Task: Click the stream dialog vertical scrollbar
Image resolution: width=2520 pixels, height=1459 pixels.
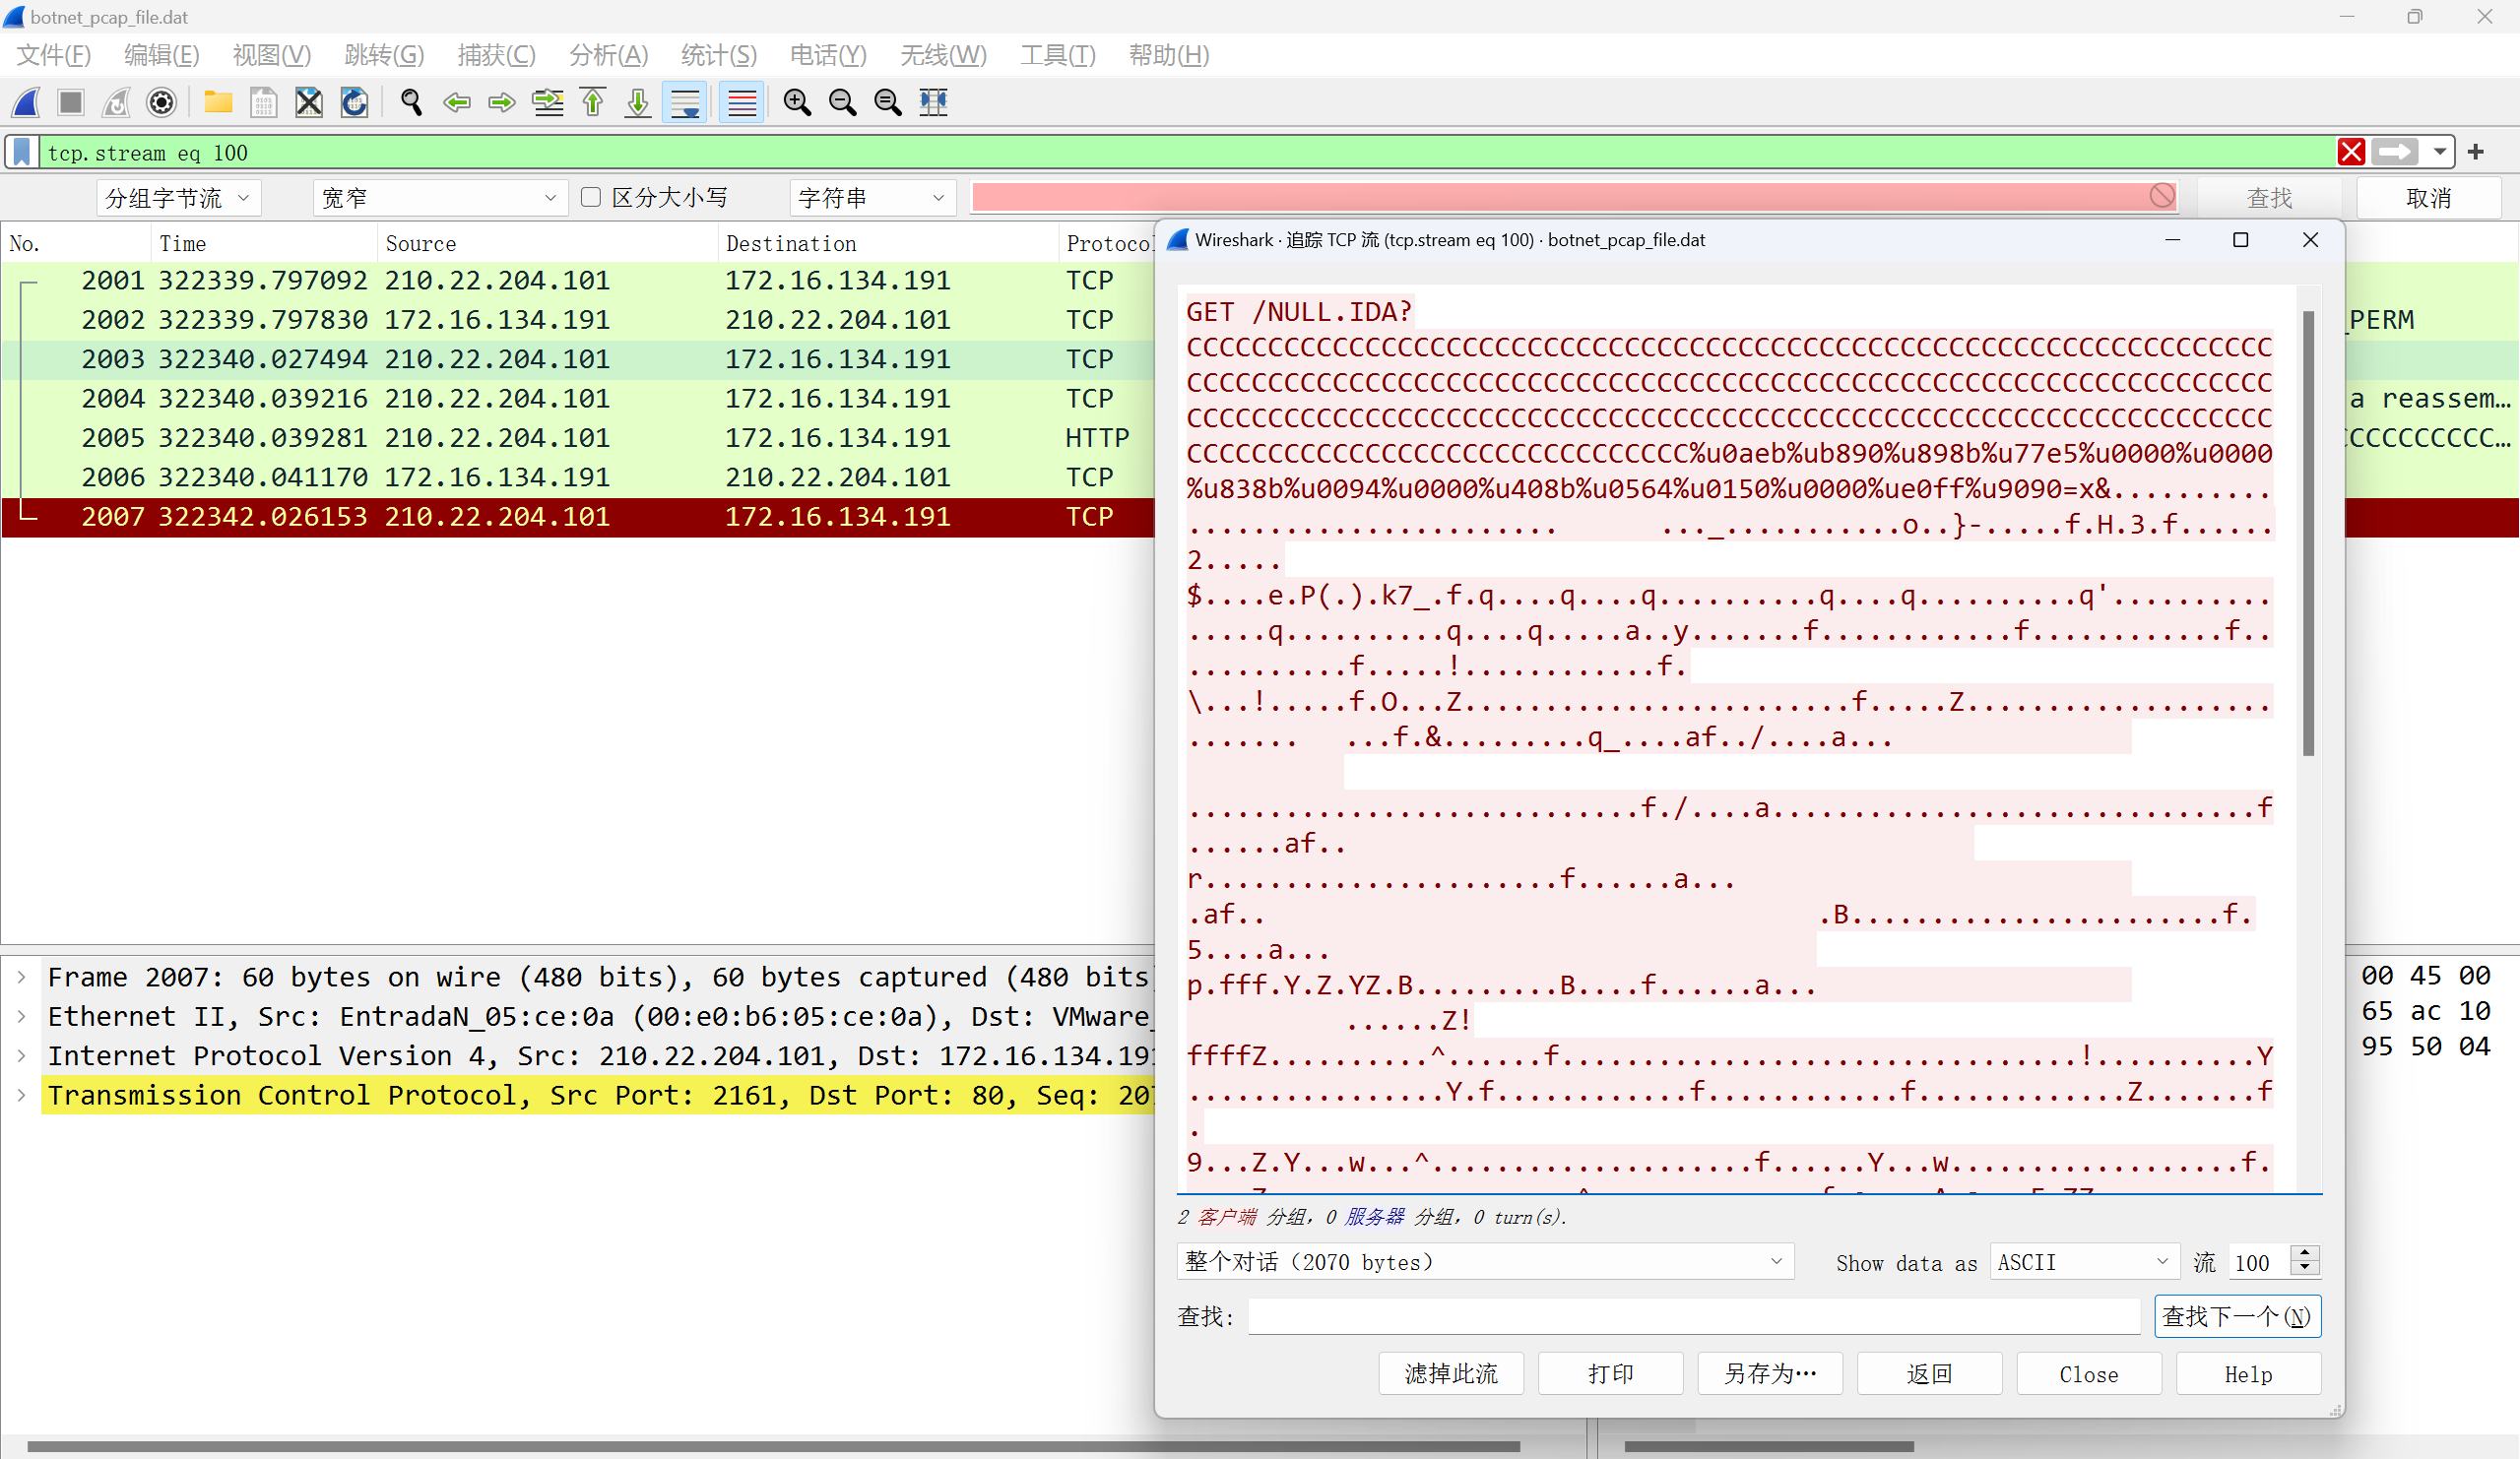Action: [2308, 533]
